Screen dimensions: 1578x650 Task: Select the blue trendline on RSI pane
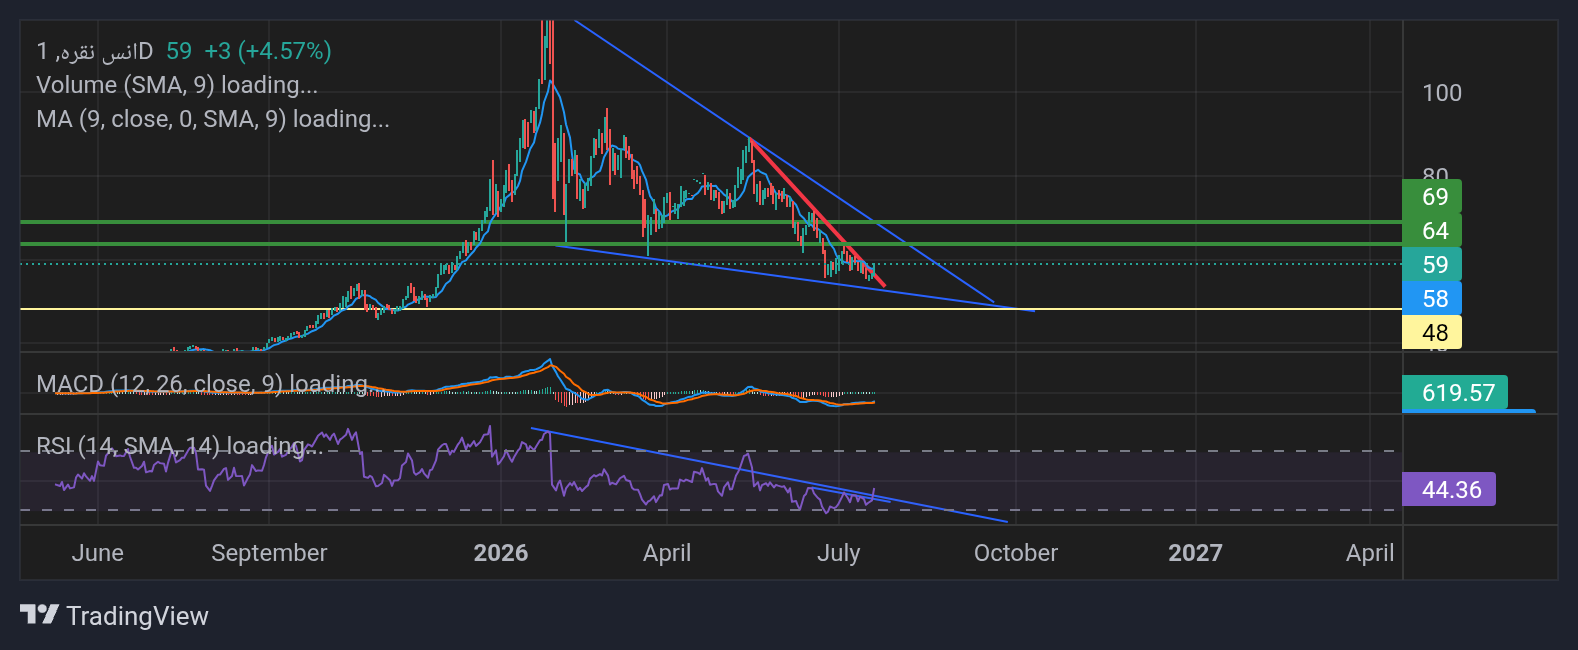[769, 475]
